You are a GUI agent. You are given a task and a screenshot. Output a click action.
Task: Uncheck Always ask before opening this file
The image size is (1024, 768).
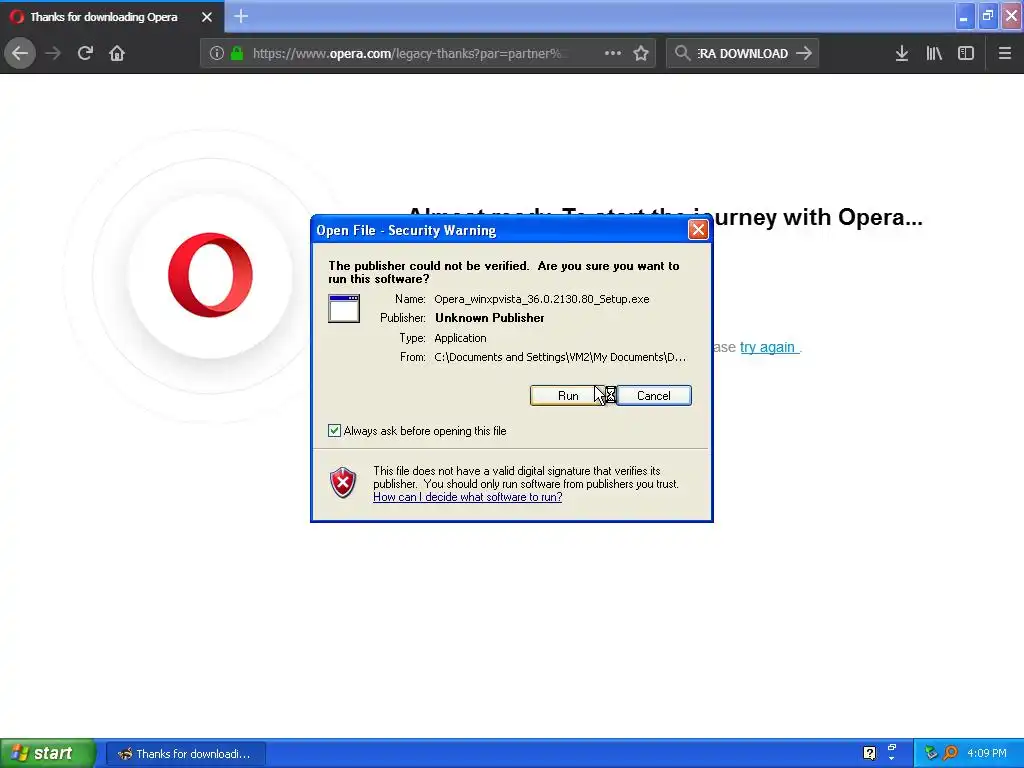point(334,430)
